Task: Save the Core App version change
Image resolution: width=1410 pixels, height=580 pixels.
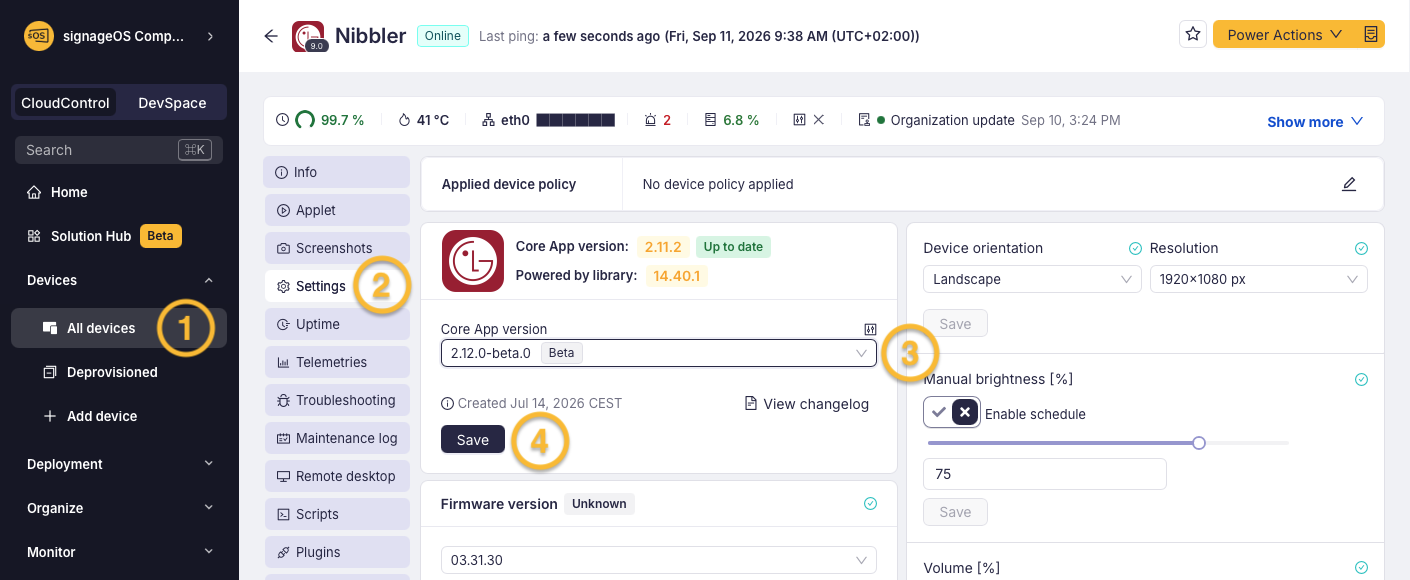Action: 473,440
